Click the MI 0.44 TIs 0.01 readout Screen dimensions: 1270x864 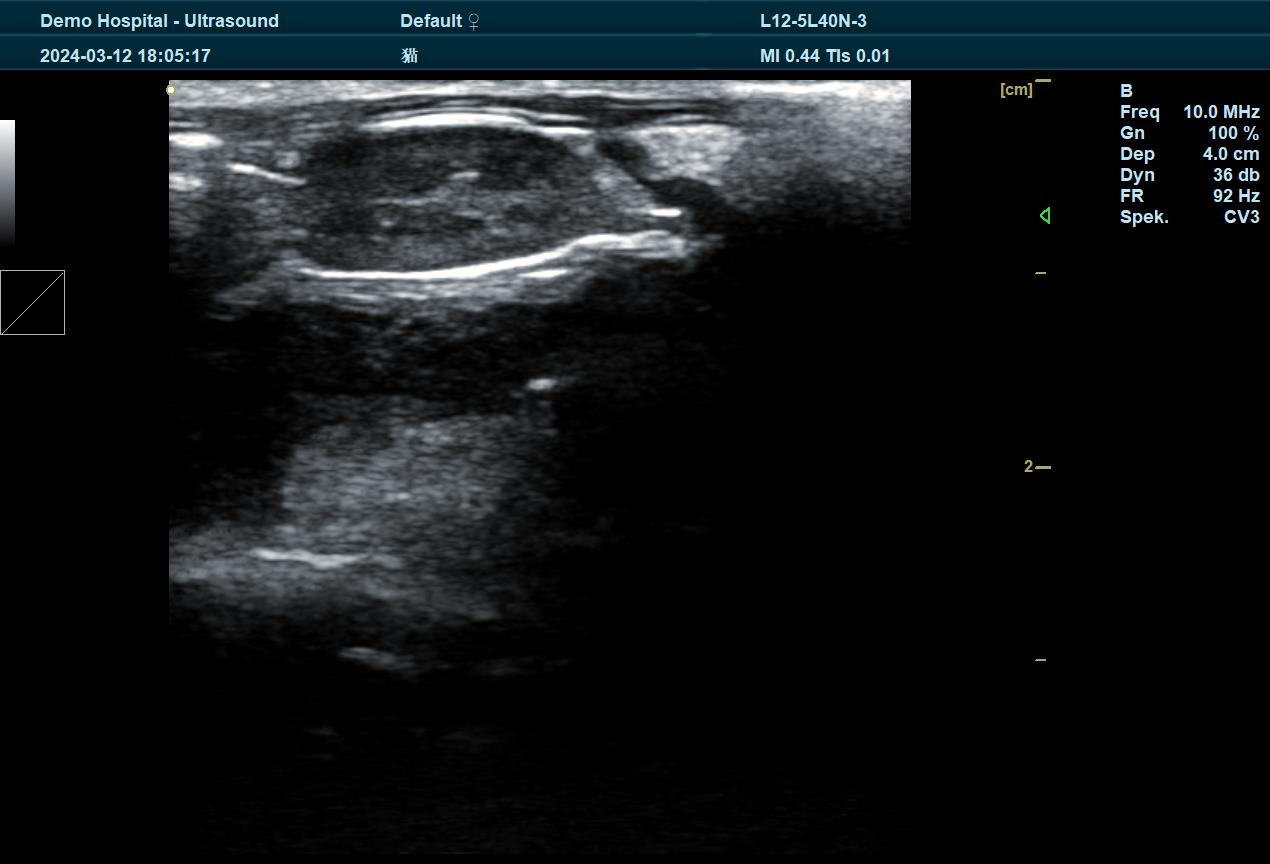pyautogui.click(x=824, y=56)
